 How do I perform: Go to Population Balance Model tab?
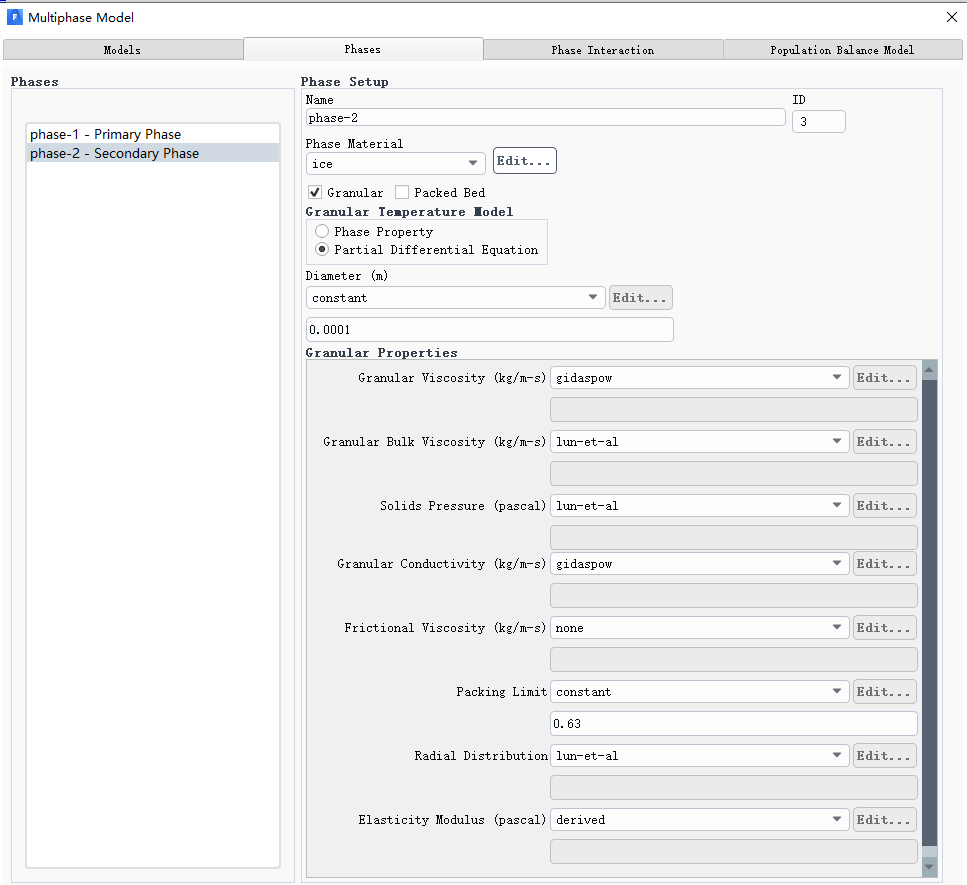tap(841, 50)
